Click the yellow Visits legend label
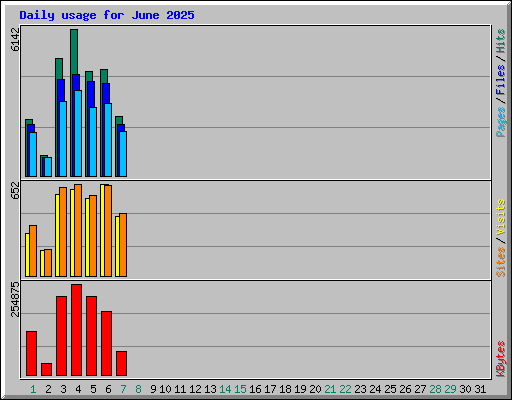Viewport: 512px width, 400px height. 500,218
